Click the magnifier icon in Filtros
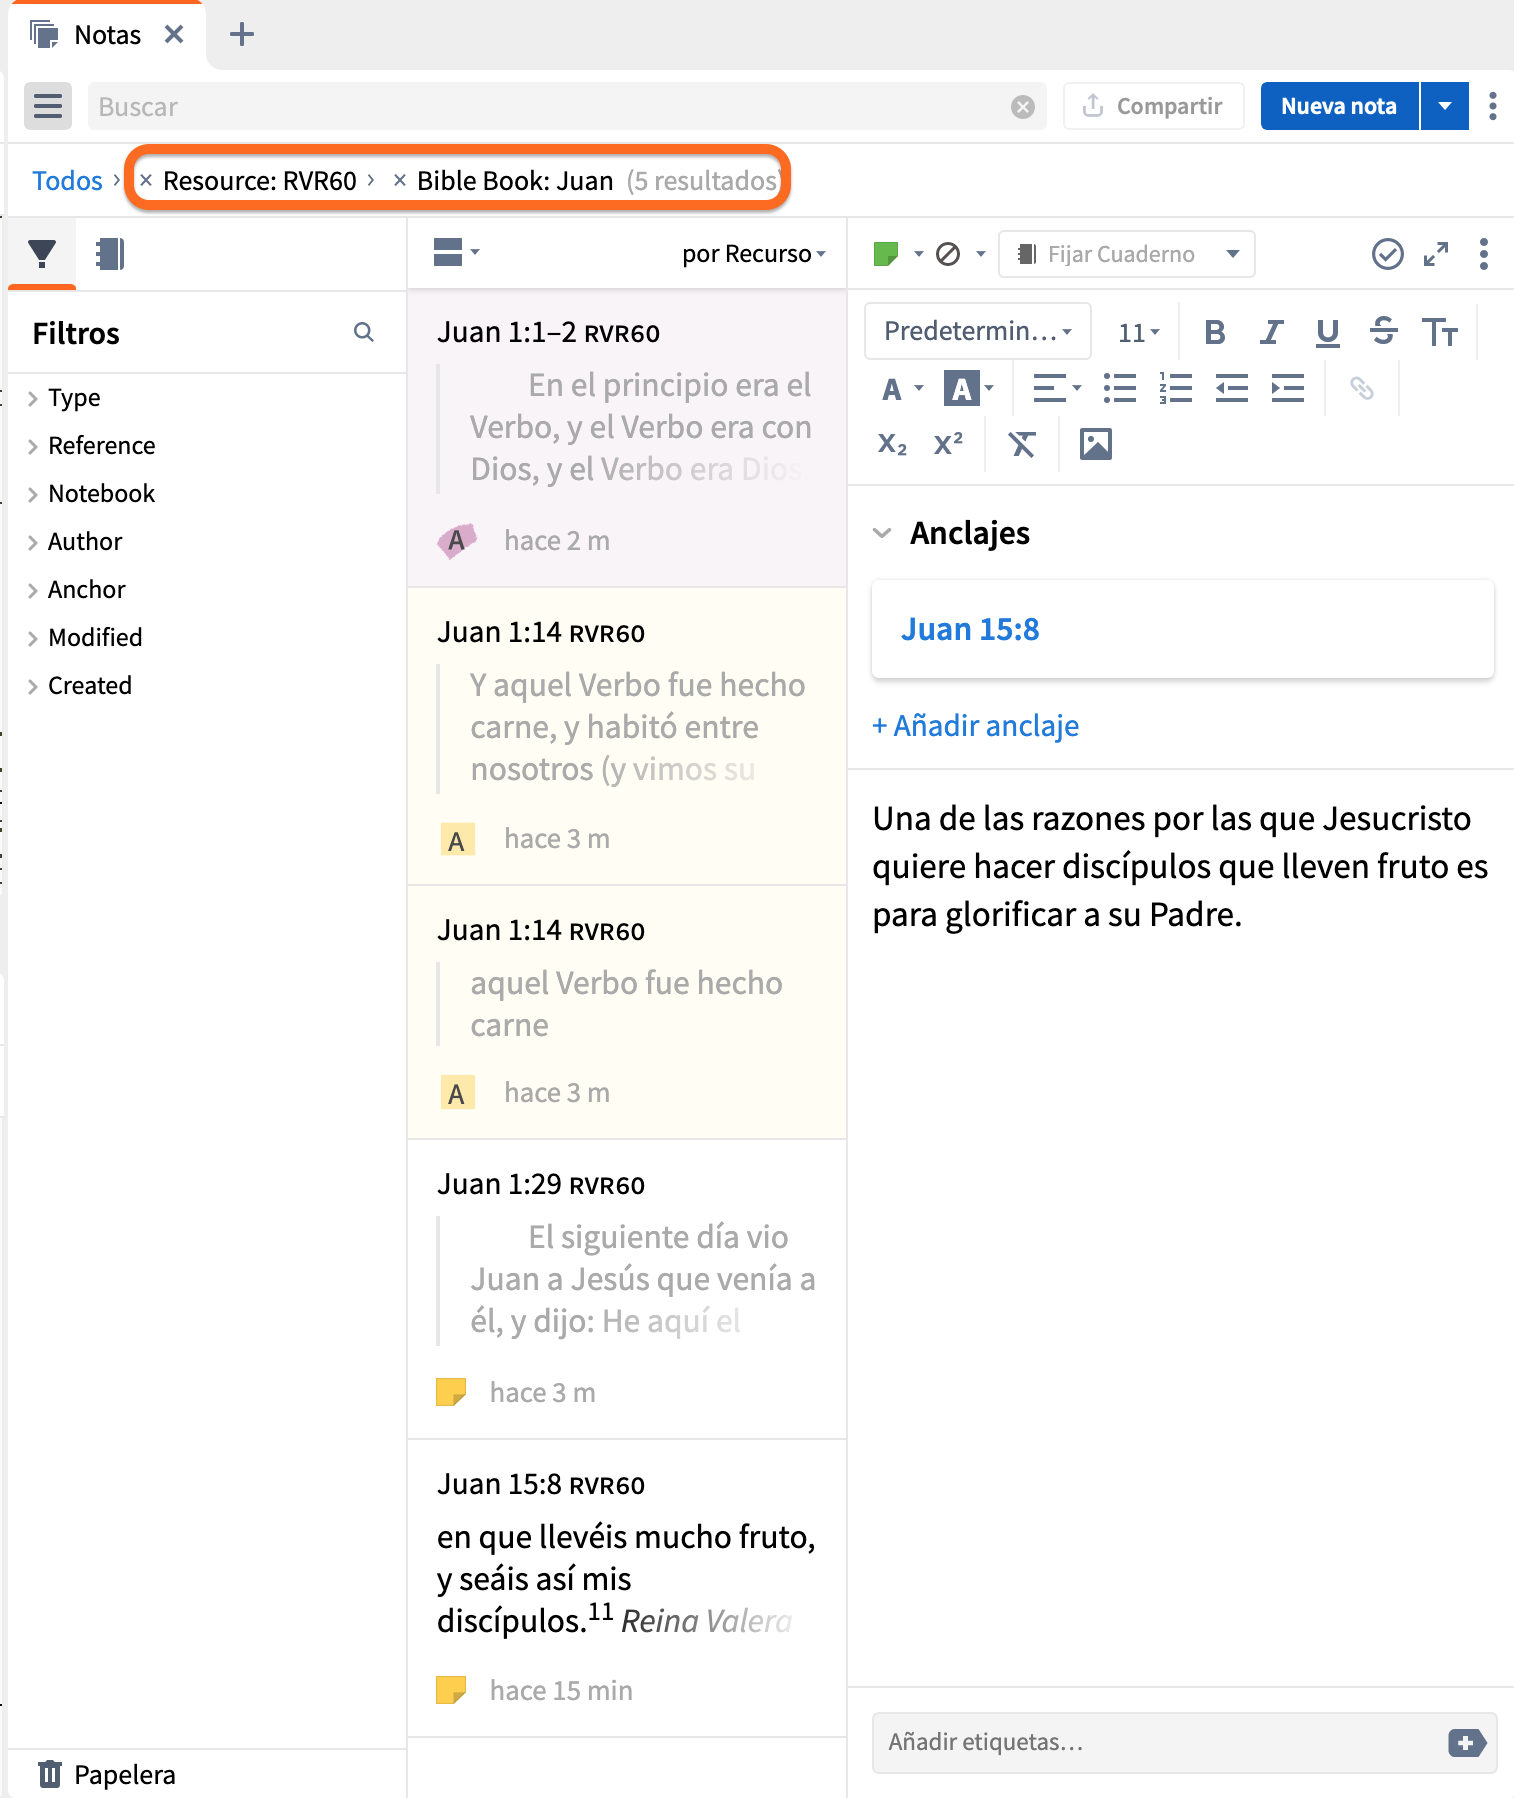1514x1798 pixels. [364, 332]
